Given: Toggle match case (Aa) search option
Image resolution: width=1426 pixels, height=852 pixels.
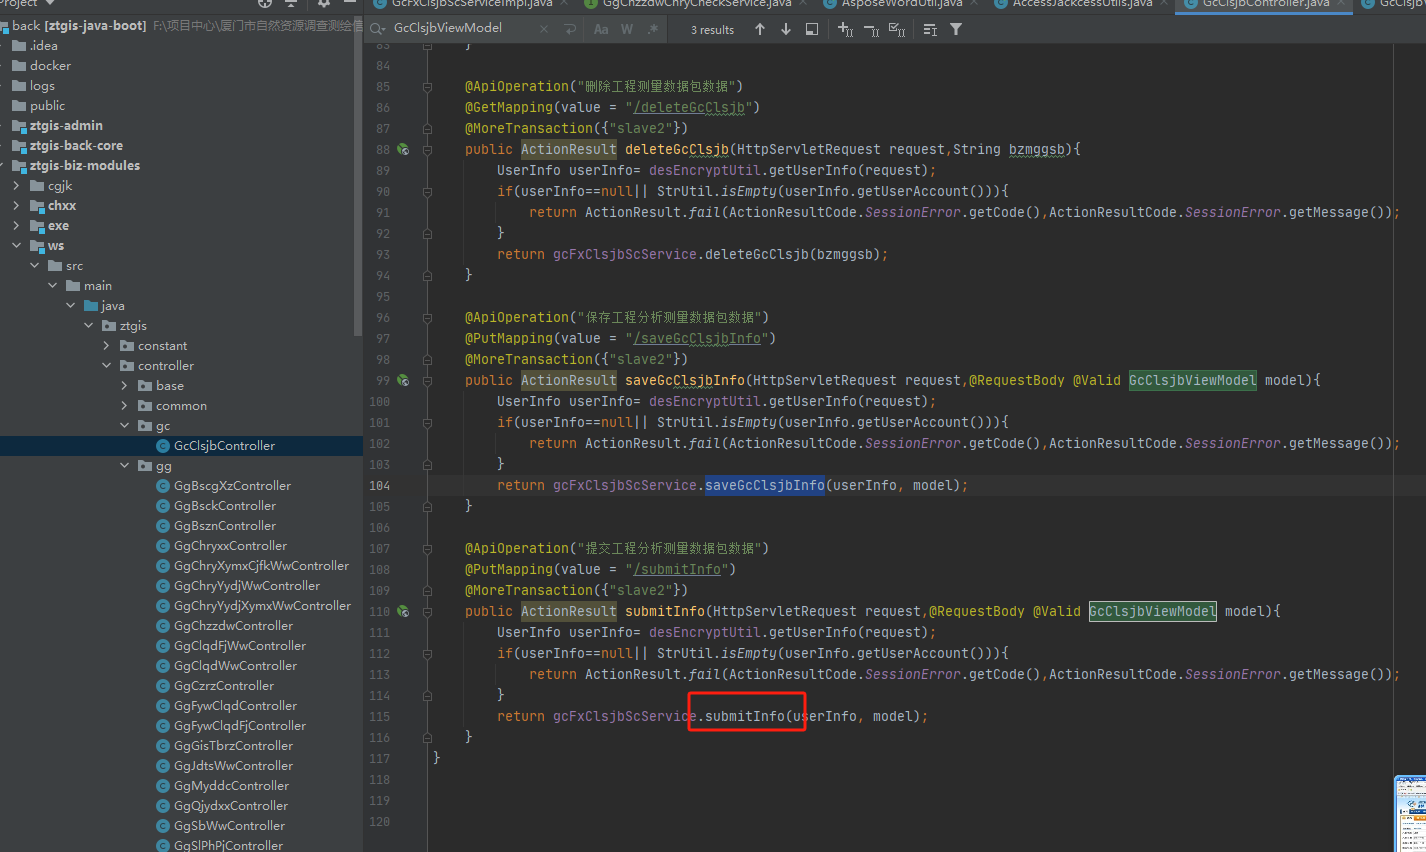Looking at the screenshot, I should (x=601, y=30).
